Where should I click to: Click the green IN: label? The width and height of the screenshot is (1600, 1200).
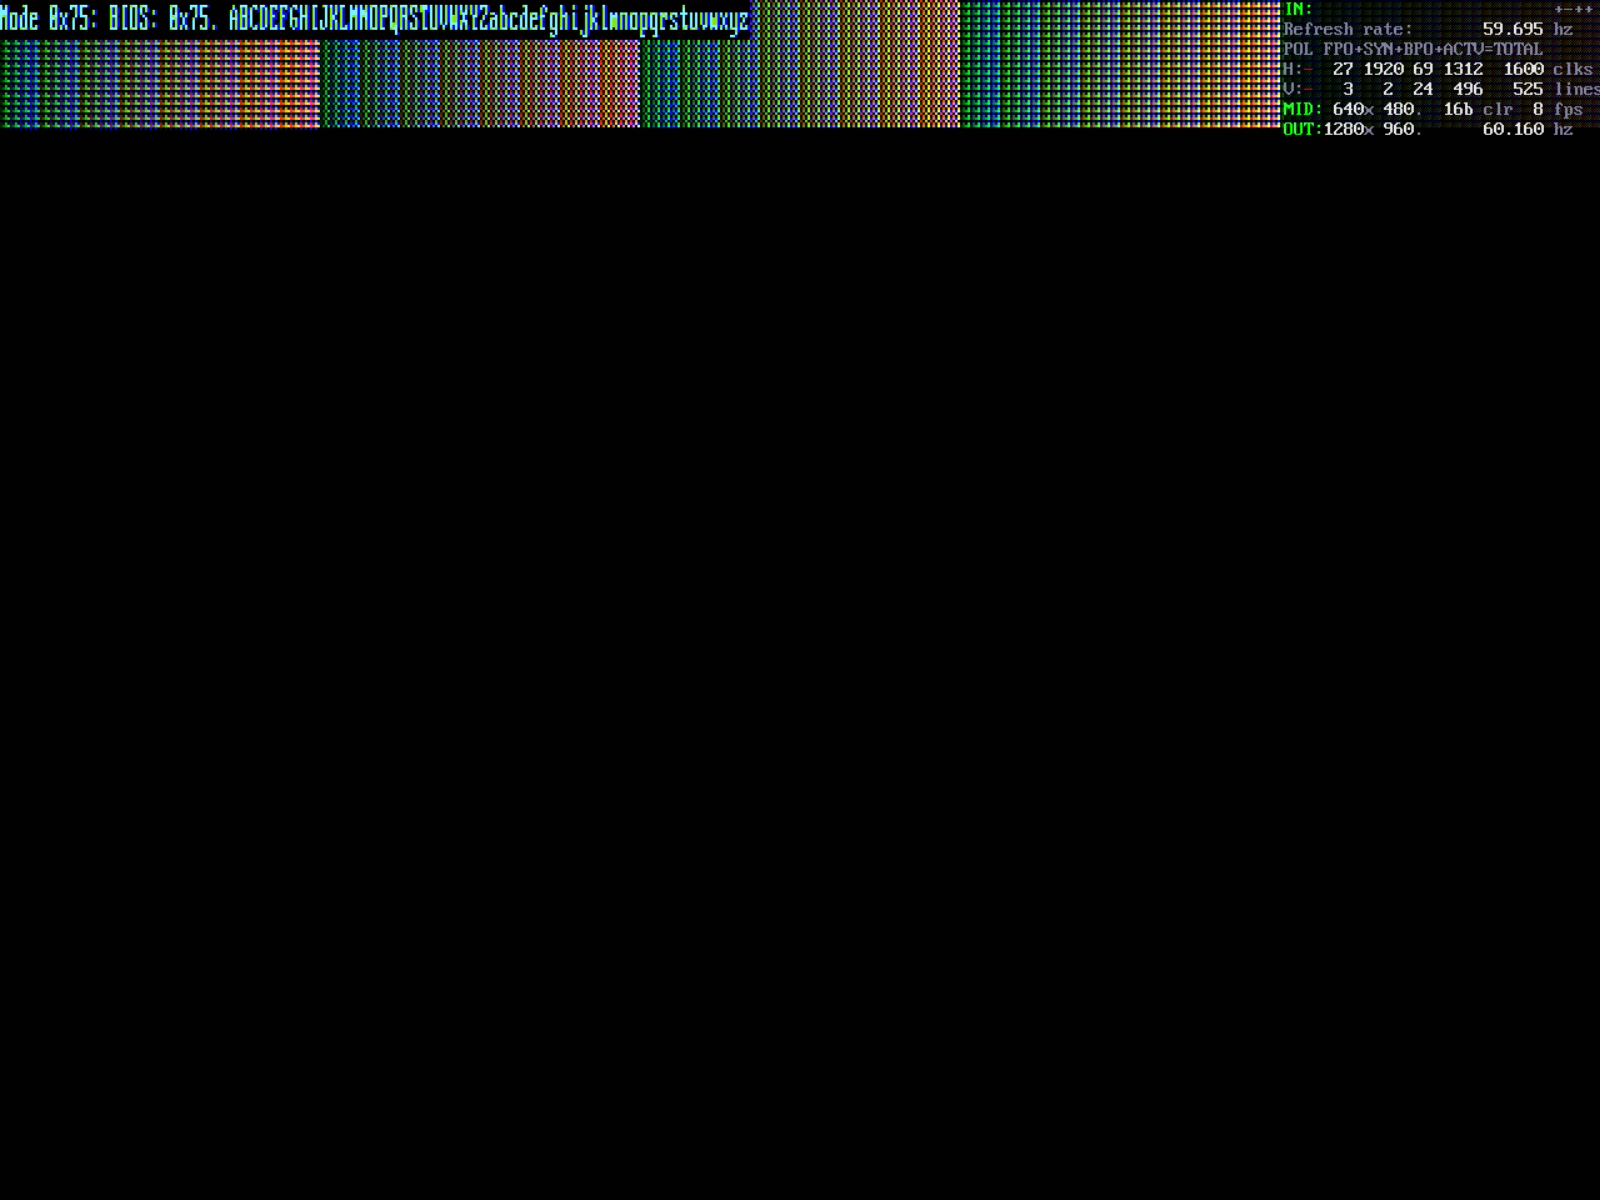[1297, 10]
